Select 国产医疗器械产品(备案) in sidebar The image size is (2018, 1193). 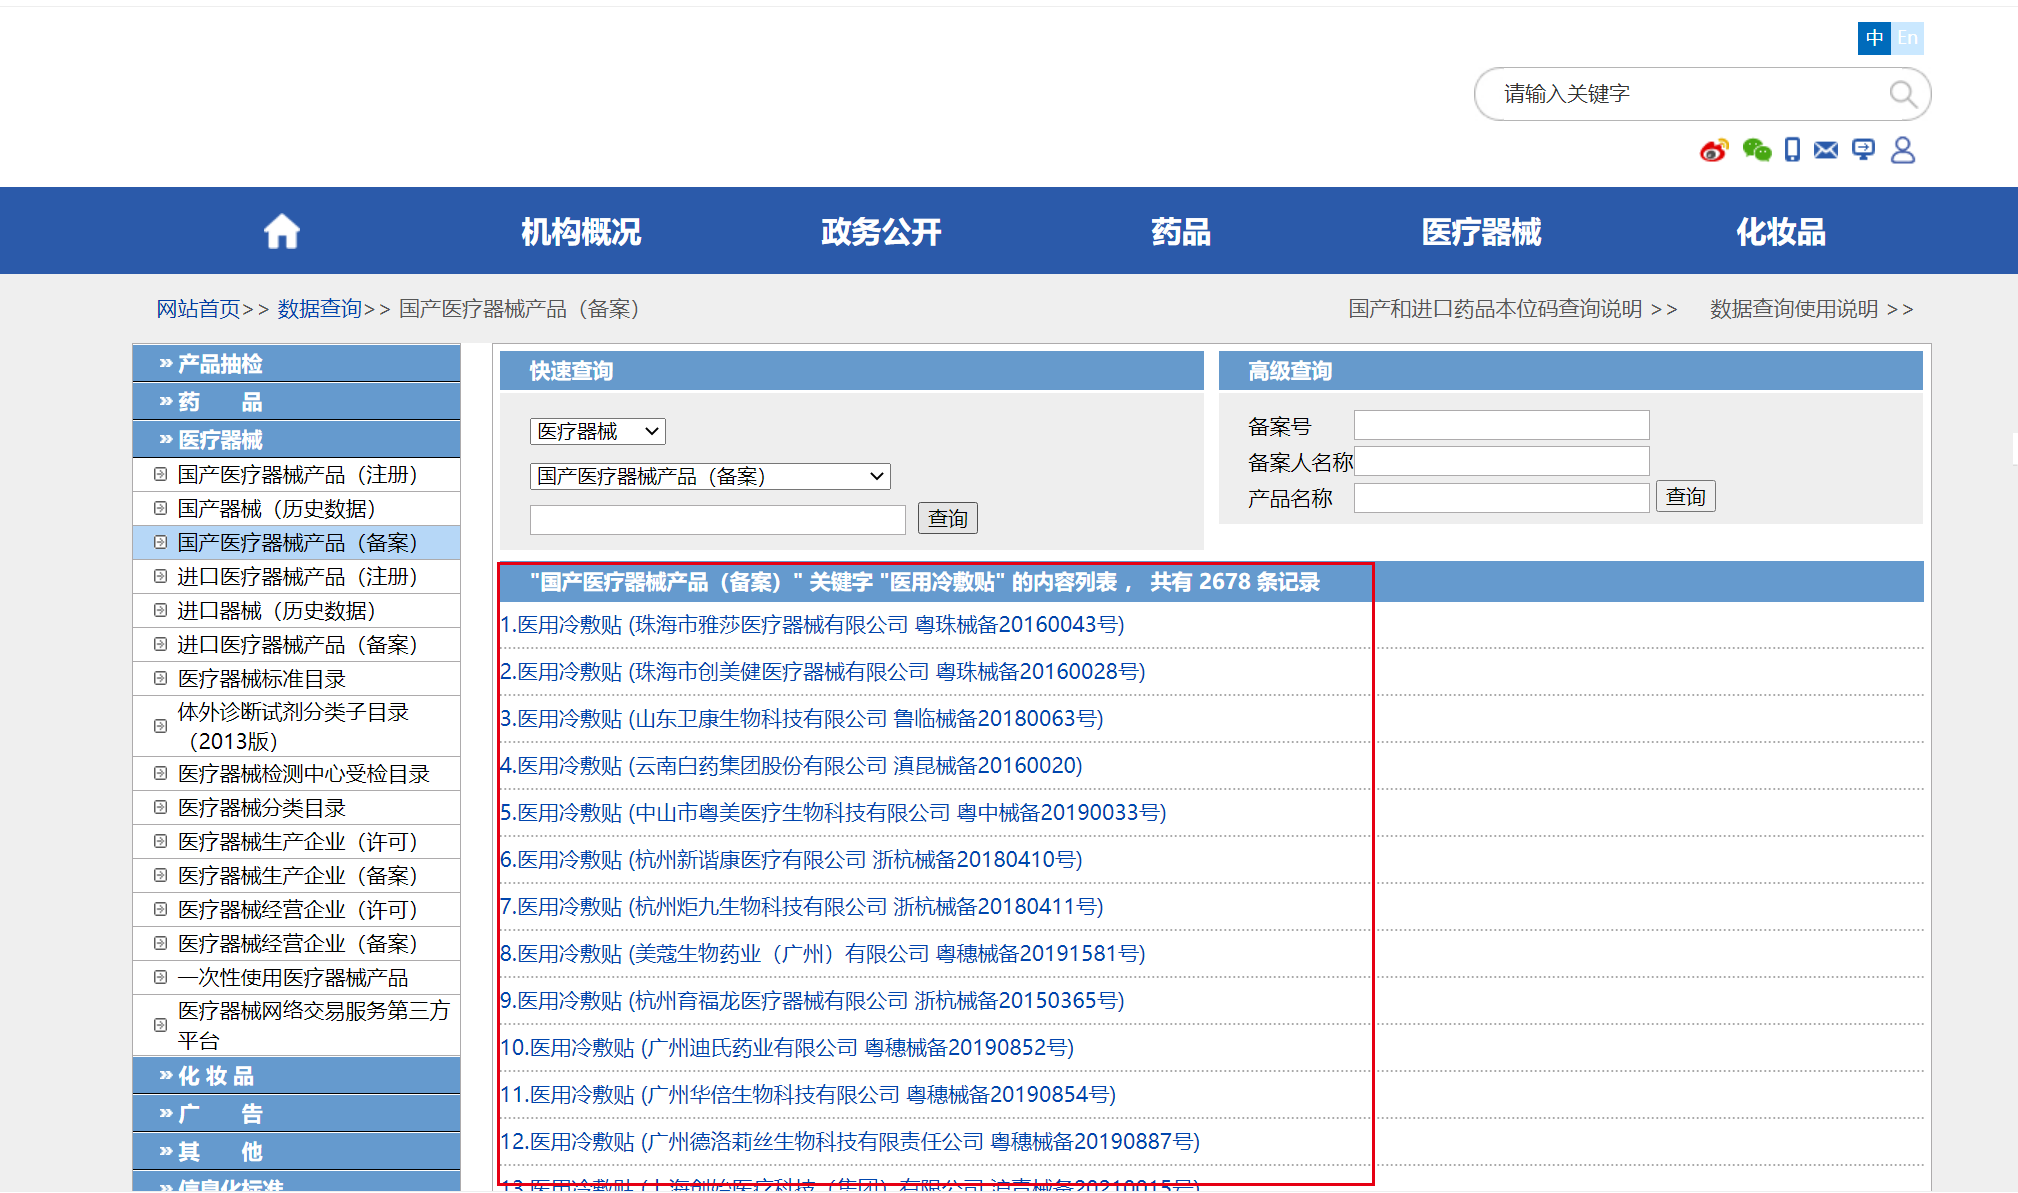(297, 543)
